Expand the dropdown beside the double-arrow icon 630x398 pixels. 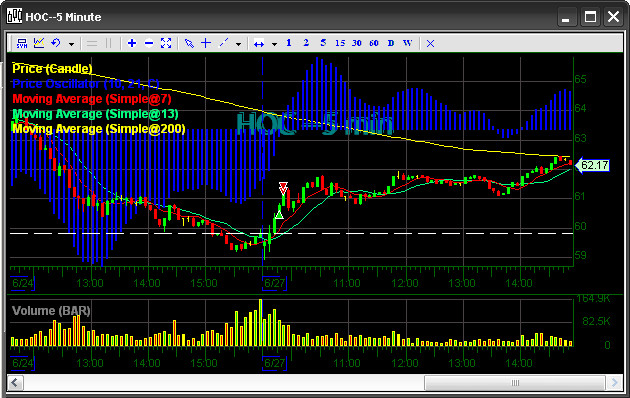pos(274,44)
